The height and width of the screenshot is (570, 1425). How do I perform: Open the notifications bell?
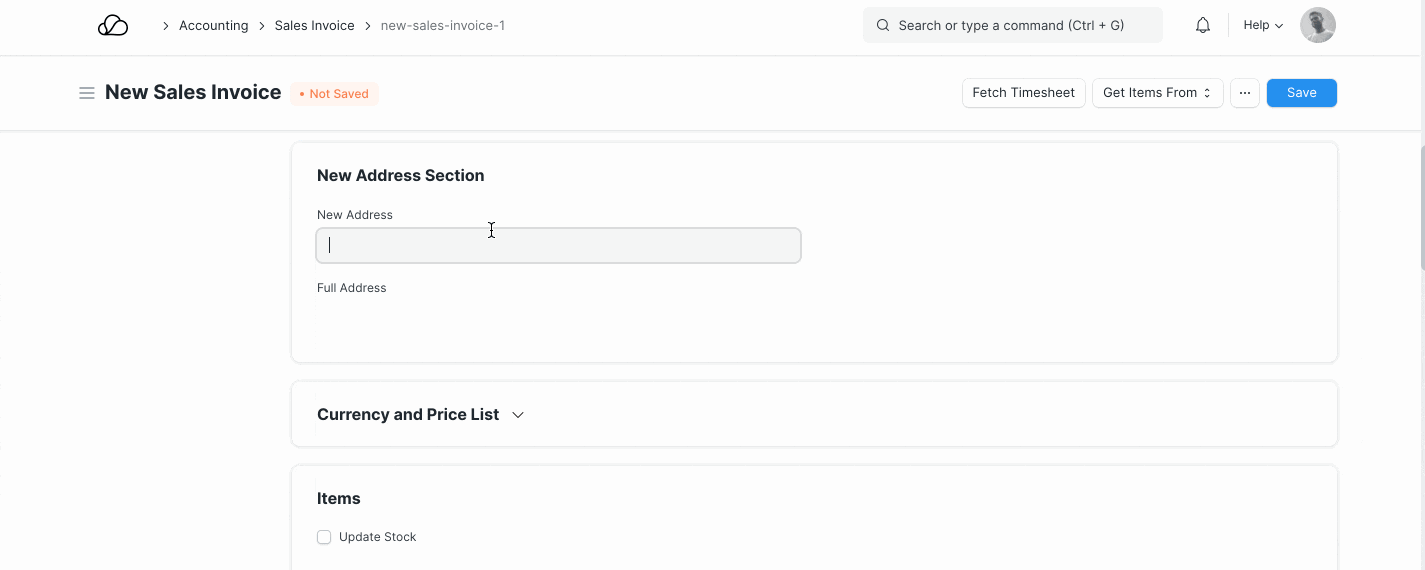pyautogui.click(x=1203, y=26)
